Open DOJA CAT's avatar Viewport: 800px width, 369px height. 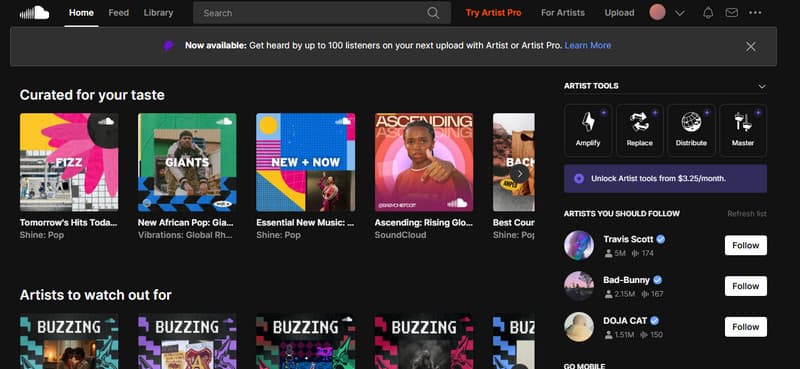(x=579, y=327)
